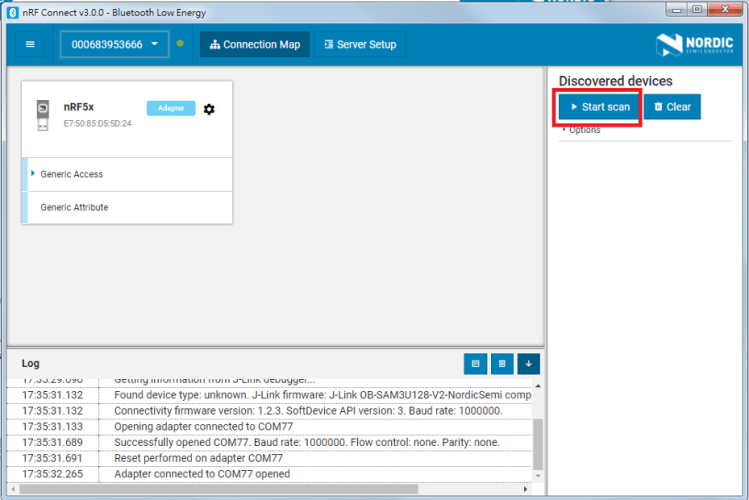Open the log file icon button
The width and height of the screenshot is (749, 500).
click(x=475, y=364)
